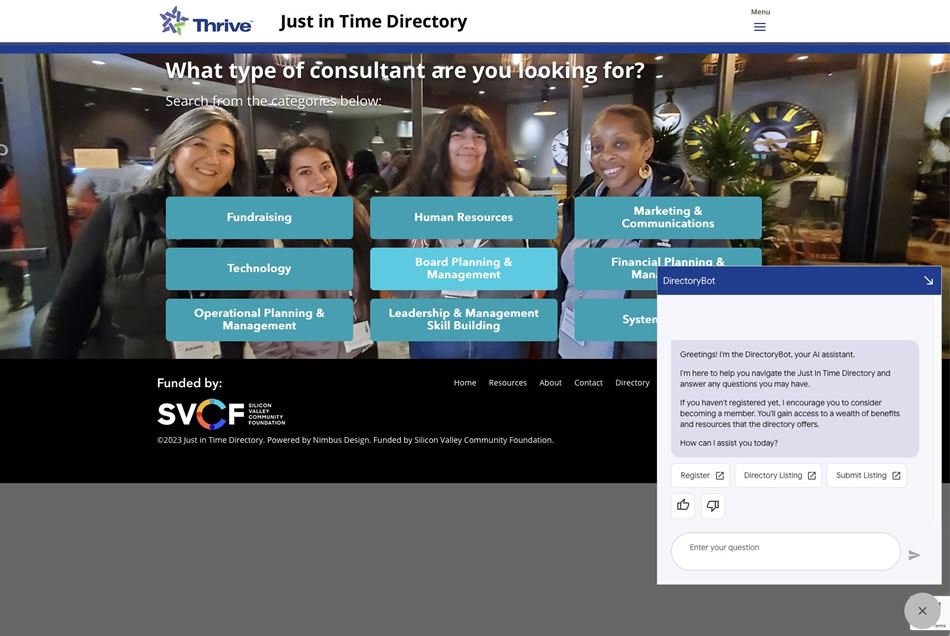Go to Home in footer navigation
950x636 pixels.
(465, 383)
